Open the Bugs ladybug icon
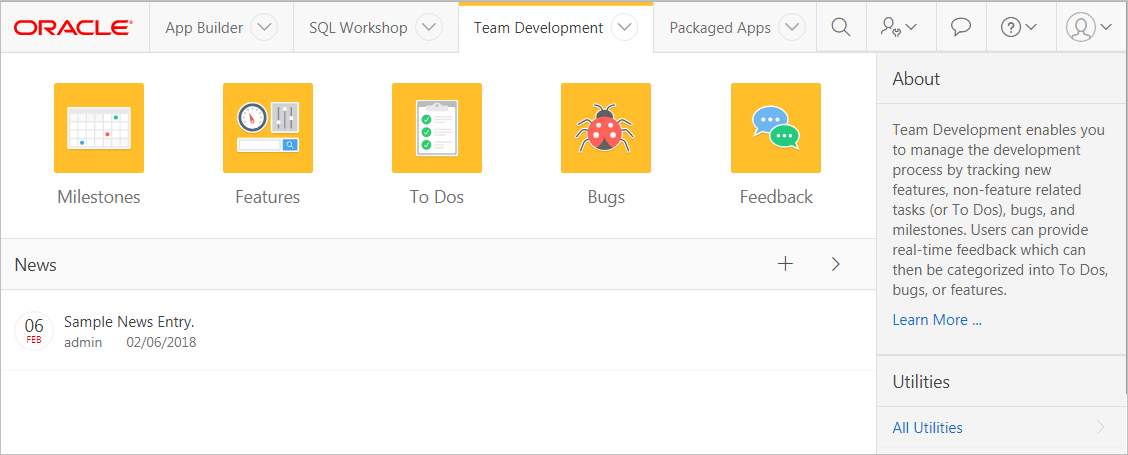This screenshot has width=1128, height=455. [x=606, y=128]
